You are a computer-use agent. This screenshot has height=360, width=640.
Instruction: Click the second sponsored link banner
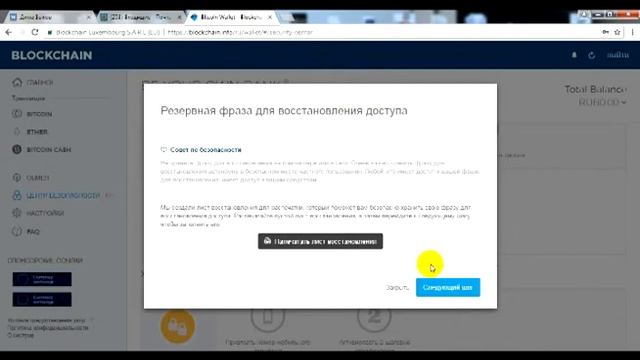[42, 299]
